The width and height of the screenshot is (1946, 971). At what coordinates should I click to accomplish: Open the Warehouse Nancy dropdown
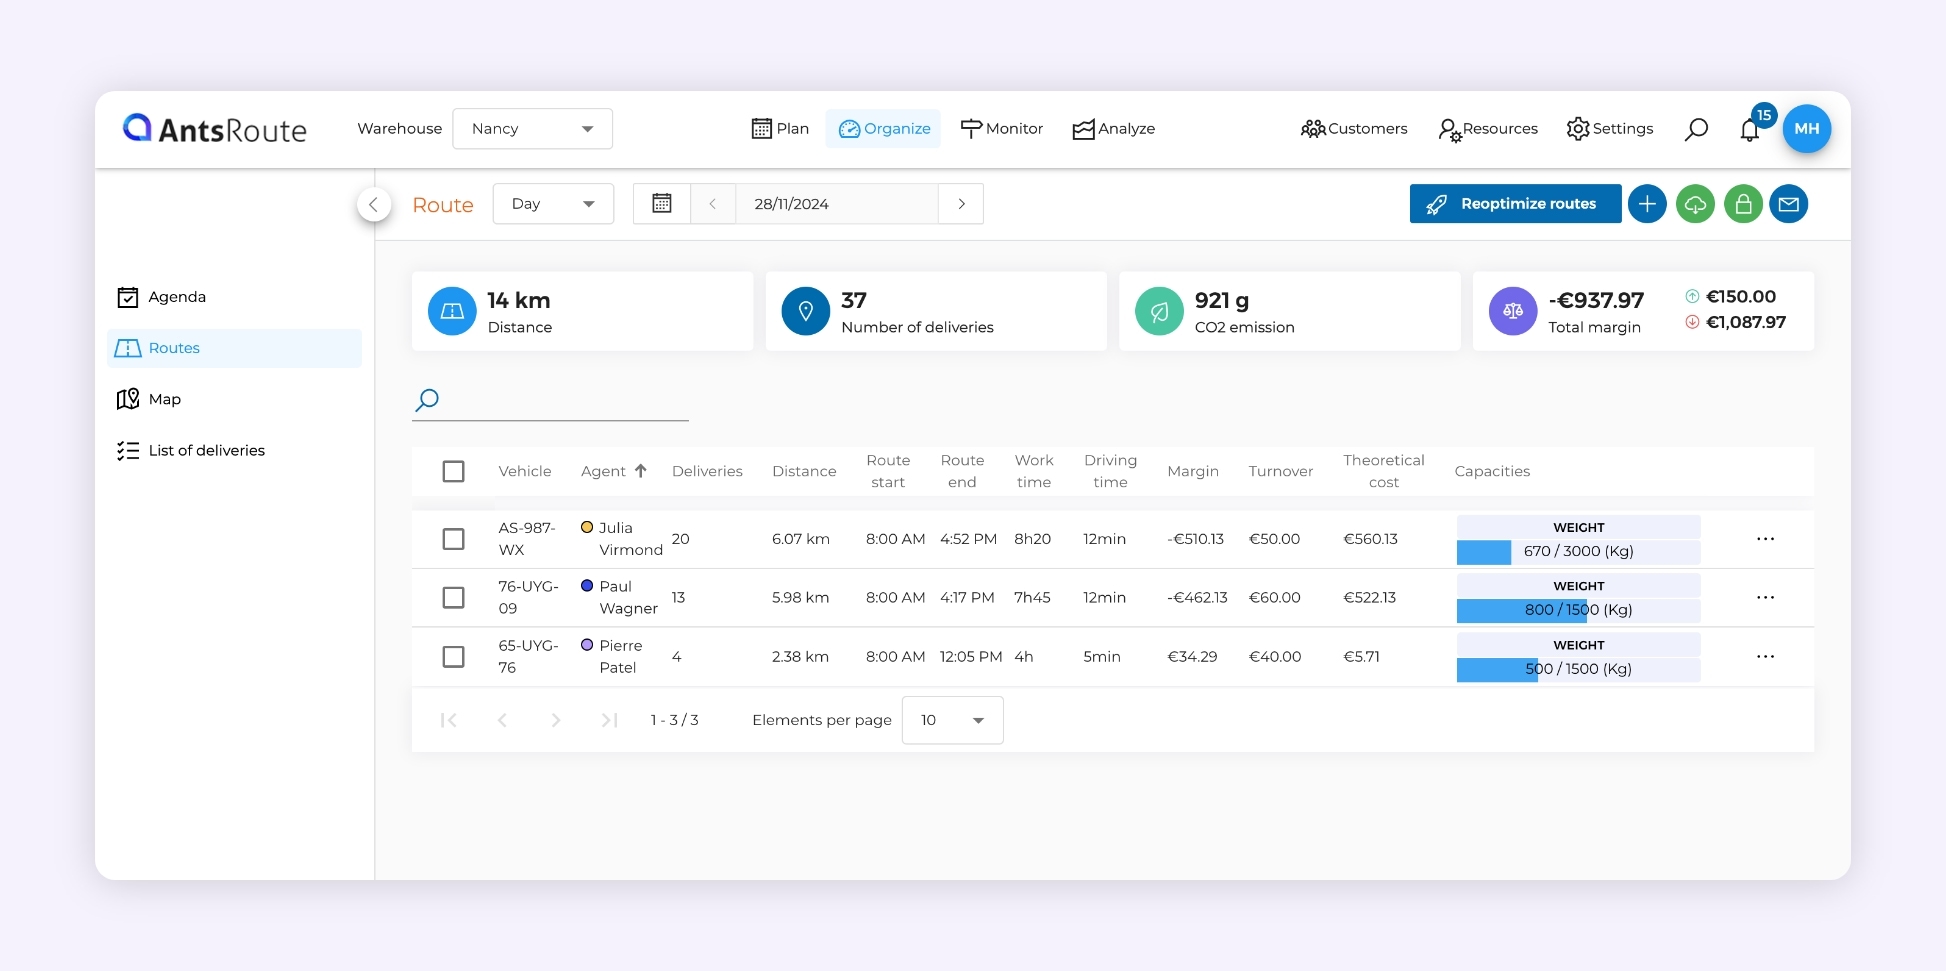point(532,129)
